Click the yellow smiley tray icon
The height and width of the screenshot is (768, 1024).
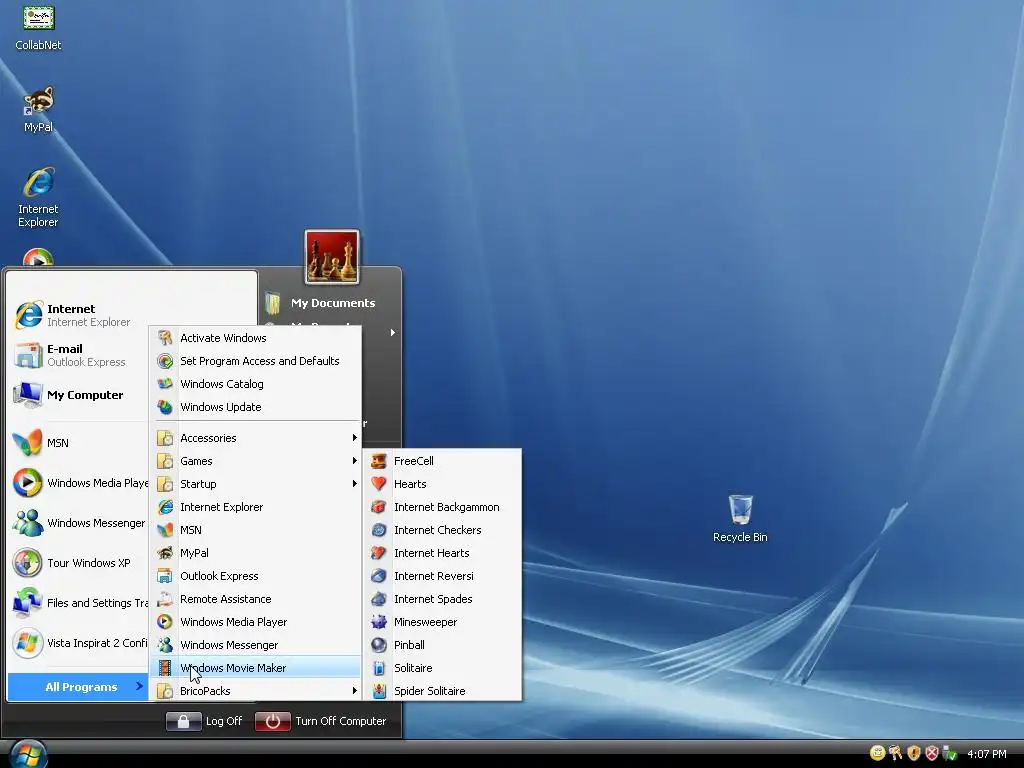[877, 753]
